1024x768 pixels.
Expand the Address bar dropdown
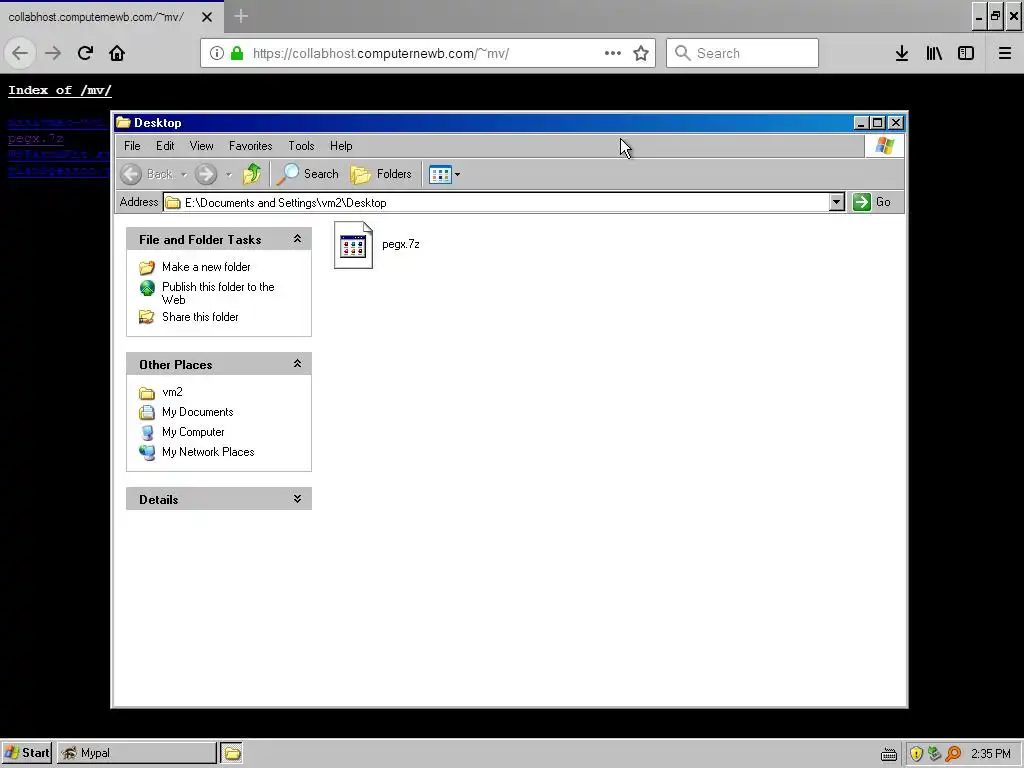click(x=837, y=202)
